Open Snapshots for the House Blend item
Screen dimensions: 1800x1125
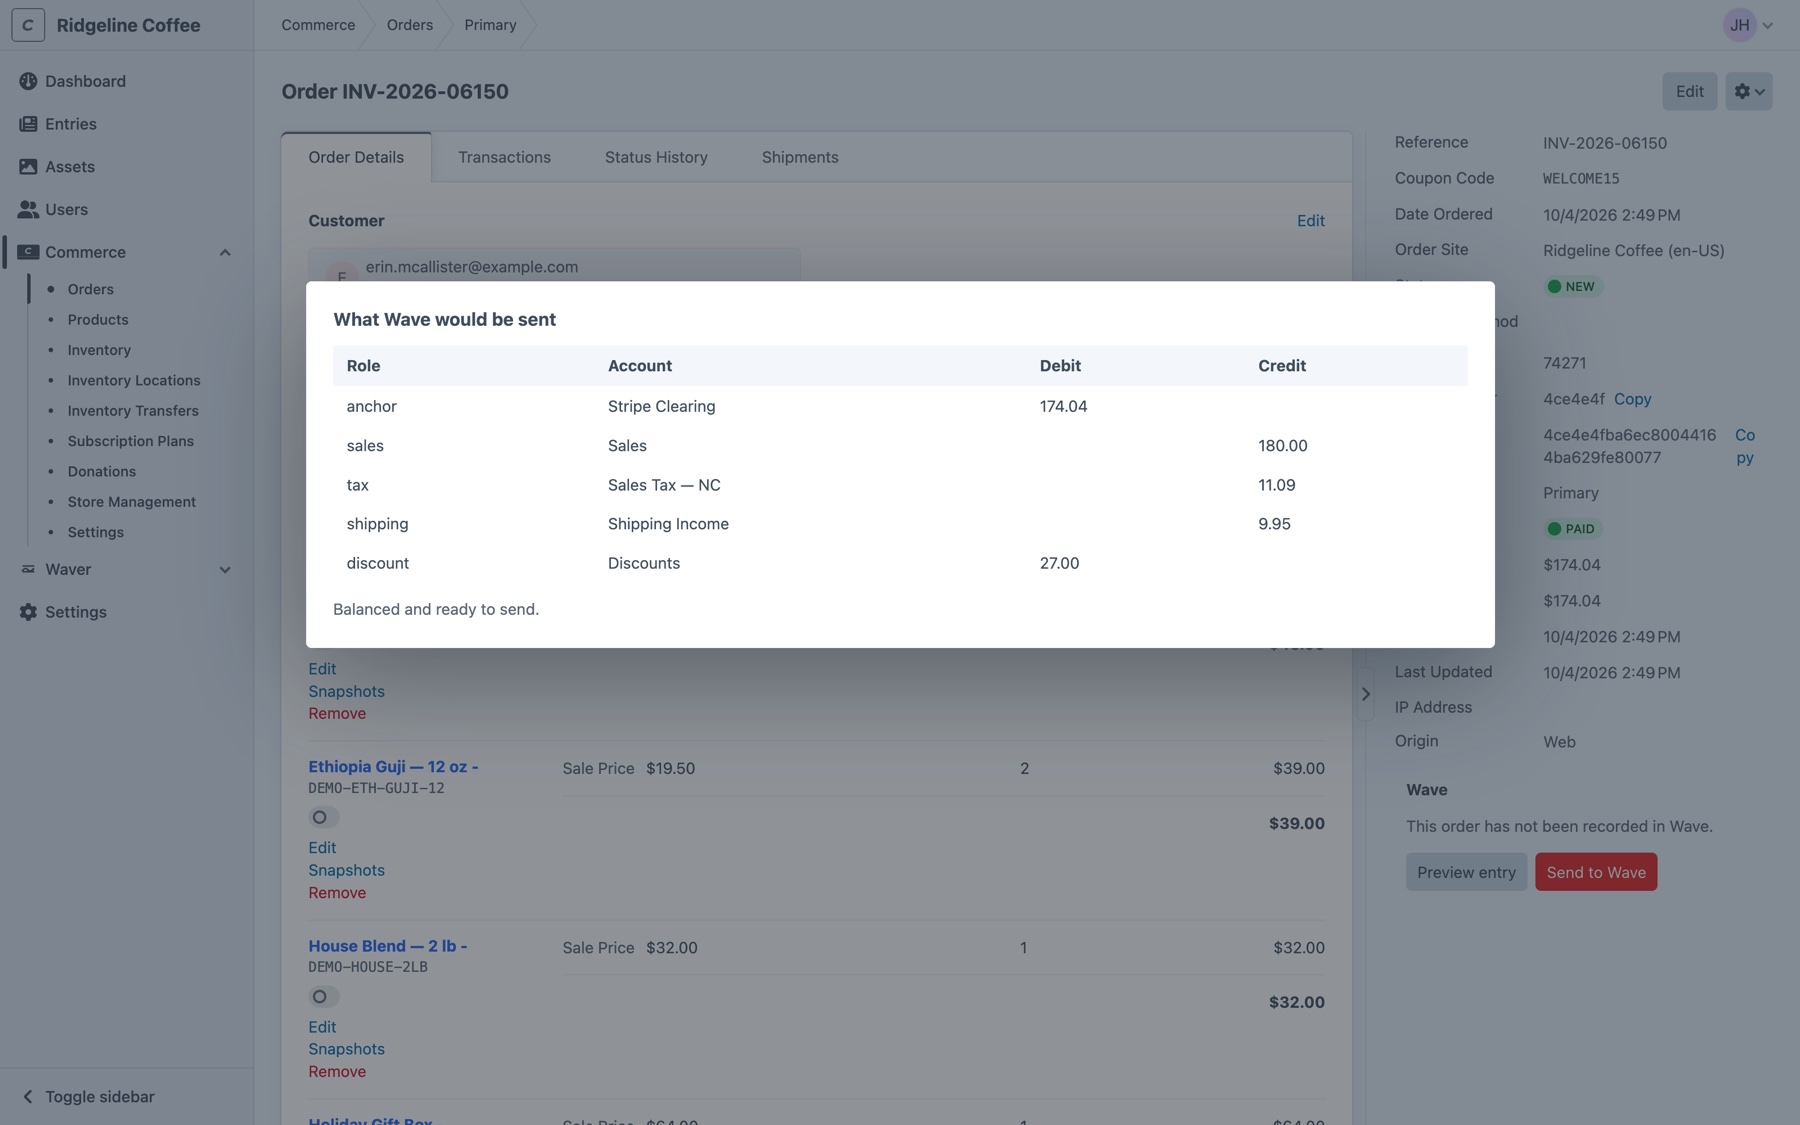(x=346, y=1049)
